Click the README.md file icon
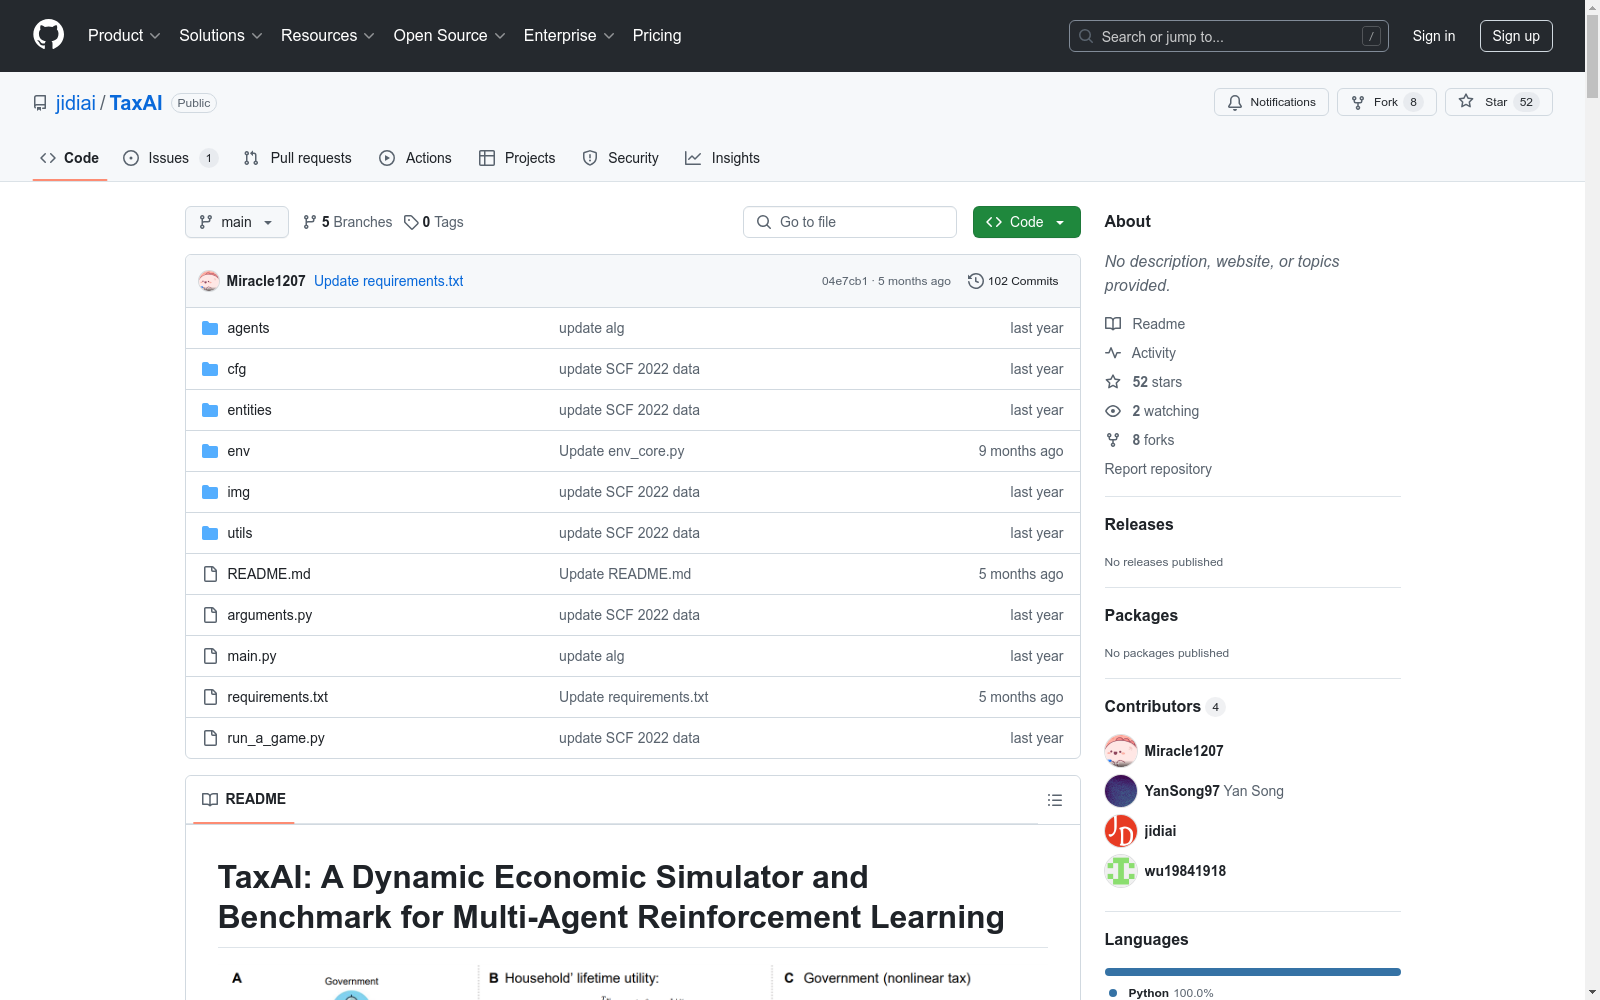Screen dimensions: 1600x1000 pos(210,574)
